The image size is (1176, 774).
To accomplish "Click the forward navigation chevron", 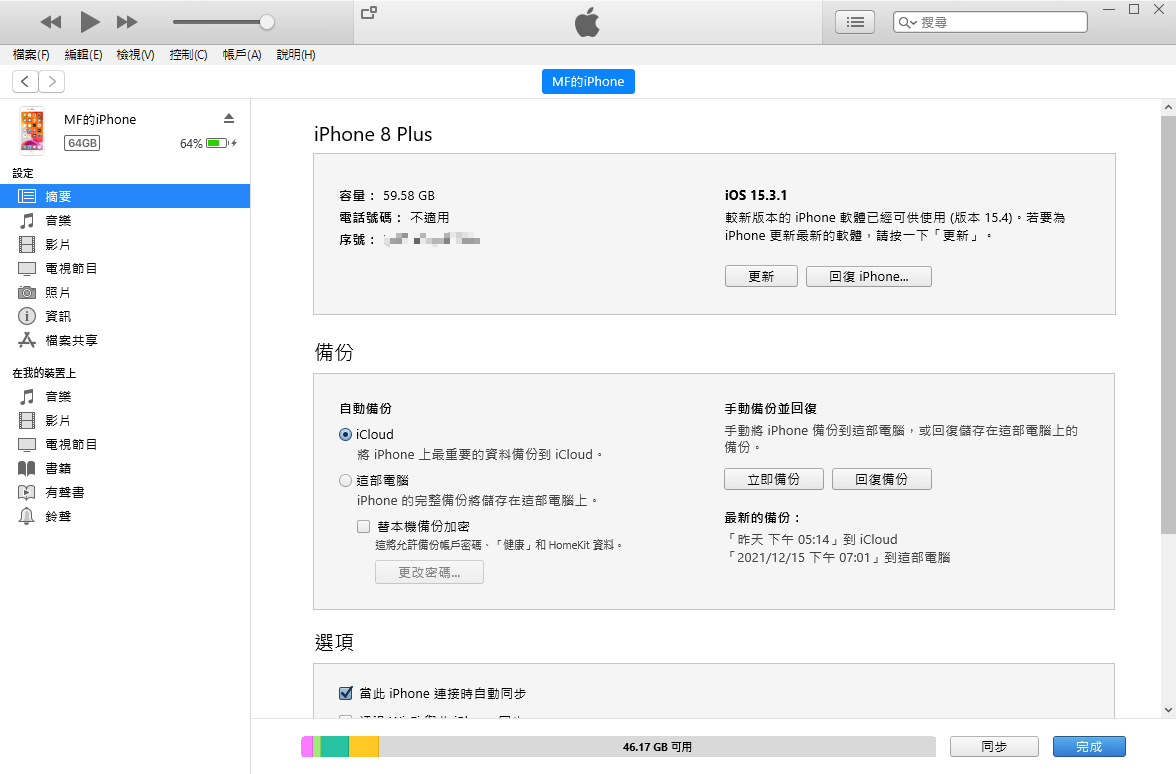I will [x=50, y=81].
